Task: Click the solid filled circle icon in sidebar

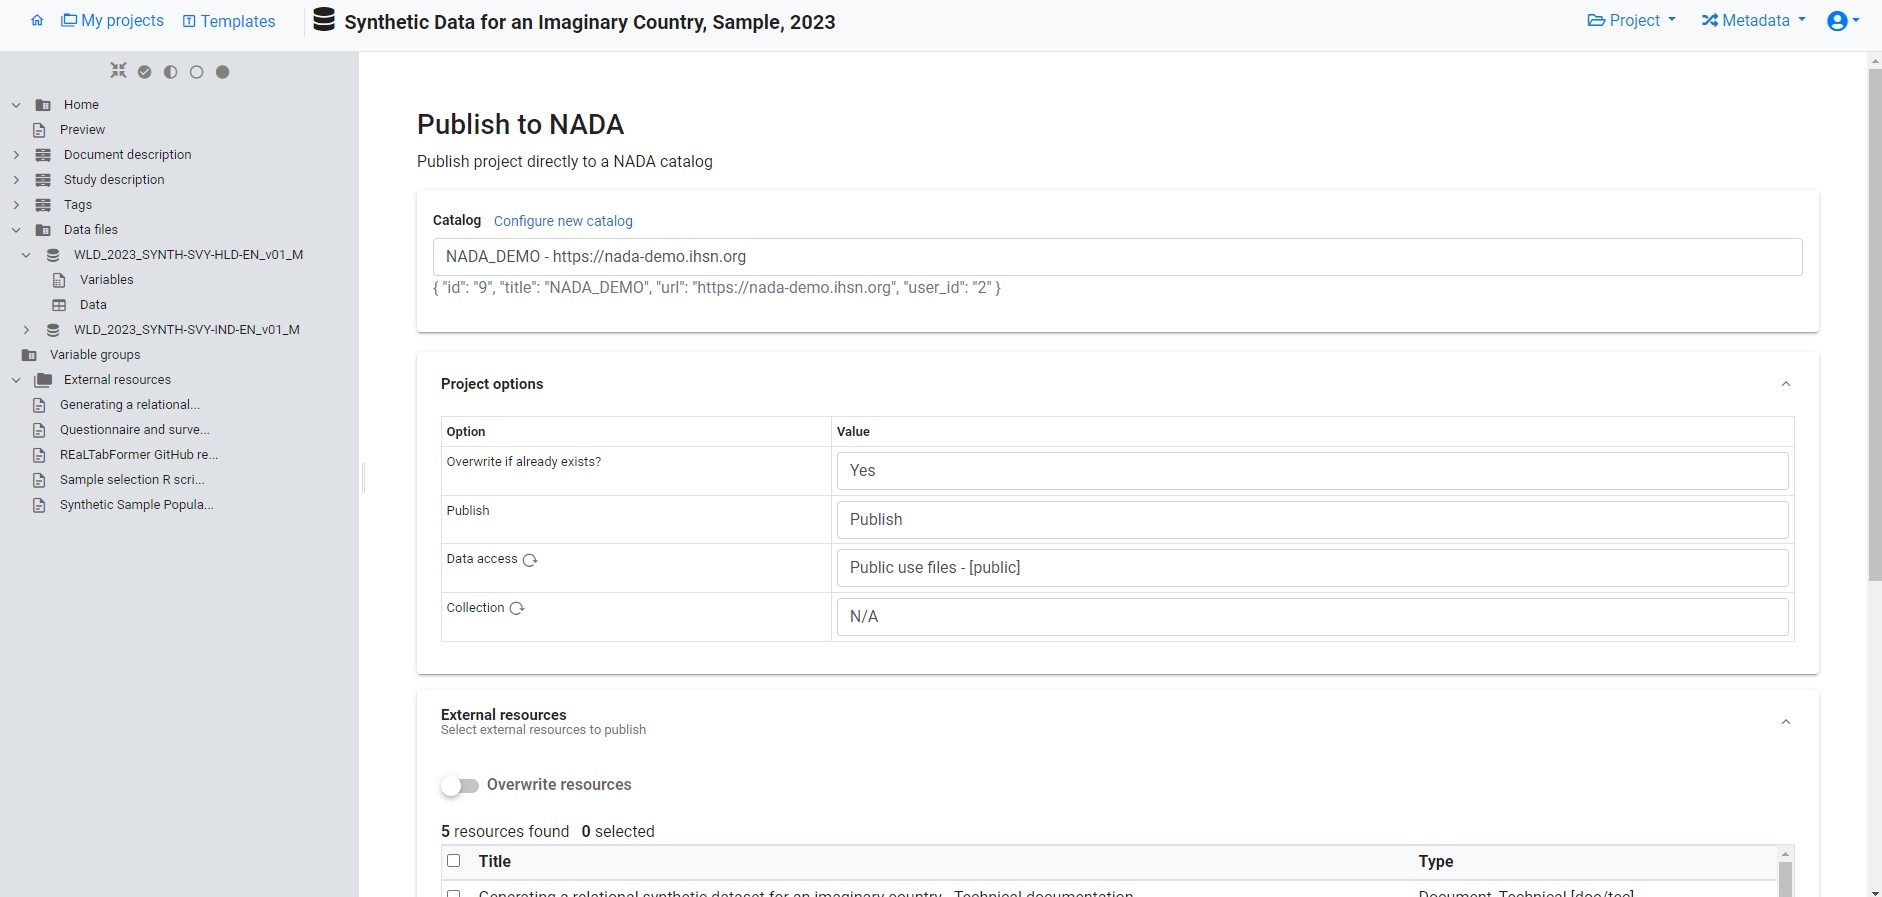Action: click(x=223, y=72)
